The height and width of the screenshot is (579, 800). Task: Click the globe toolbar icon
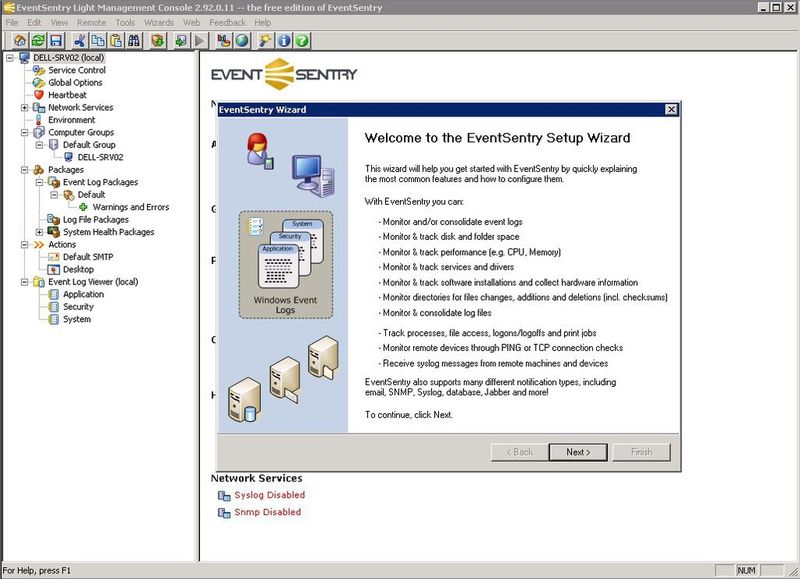242,40
